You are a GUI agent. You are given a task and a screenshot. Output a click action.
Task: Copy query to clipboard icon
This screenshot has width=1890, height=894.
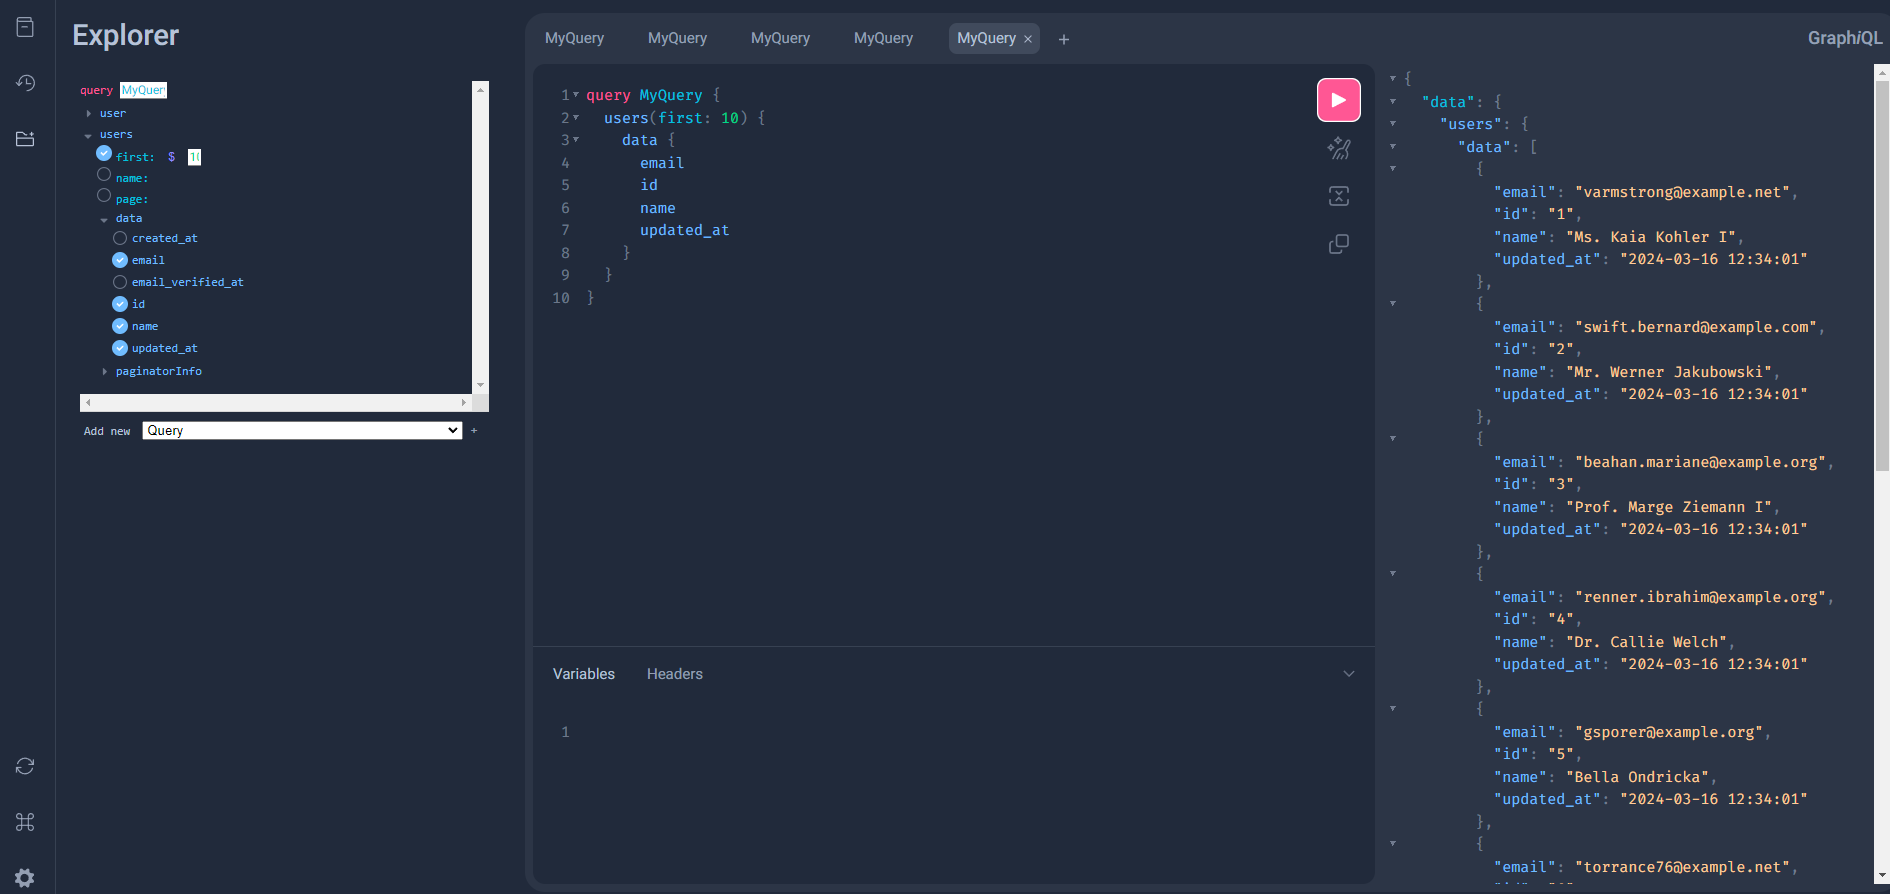[x=1338, y=244]
